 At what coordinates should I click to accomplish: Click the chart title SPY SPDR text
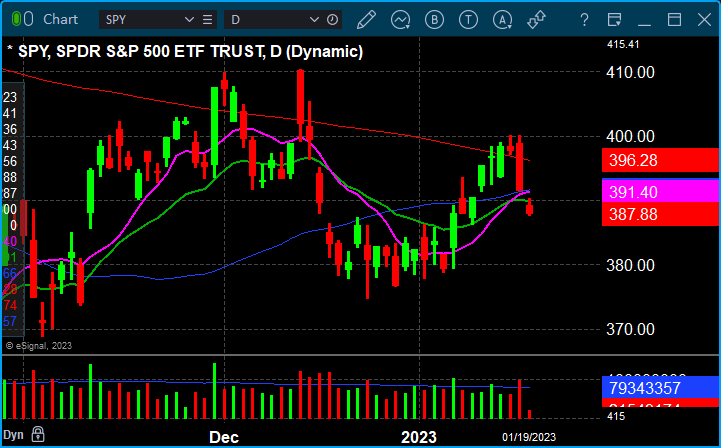coord(185,52)
